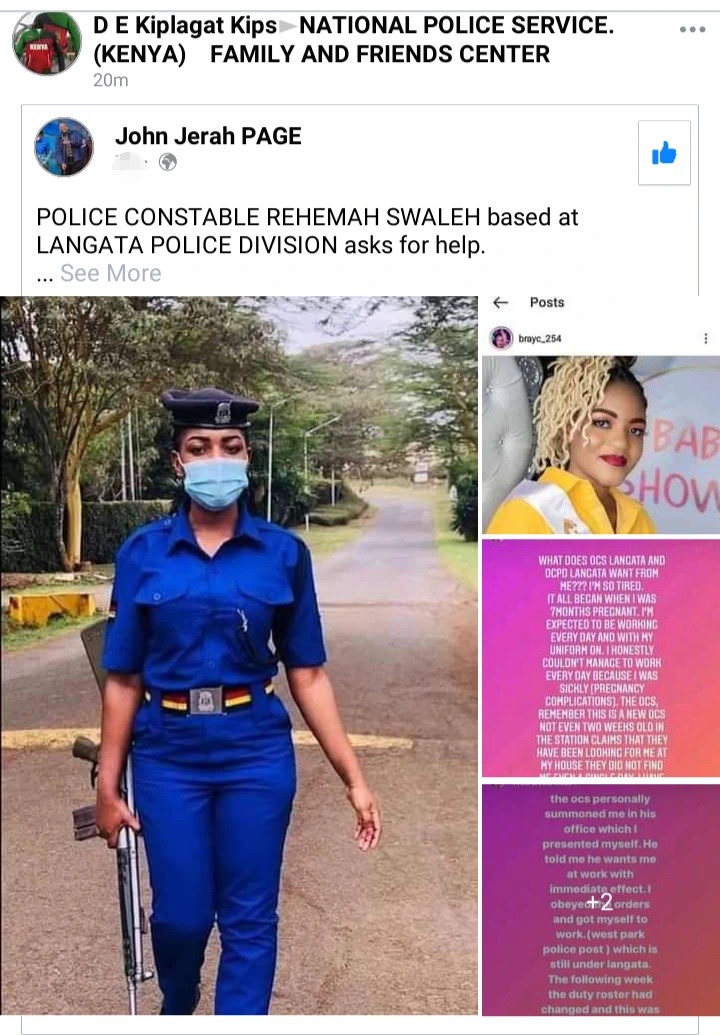Open brayc_254 post options vertical dots
720x1035 pixels.
click(x=705, y=338)
